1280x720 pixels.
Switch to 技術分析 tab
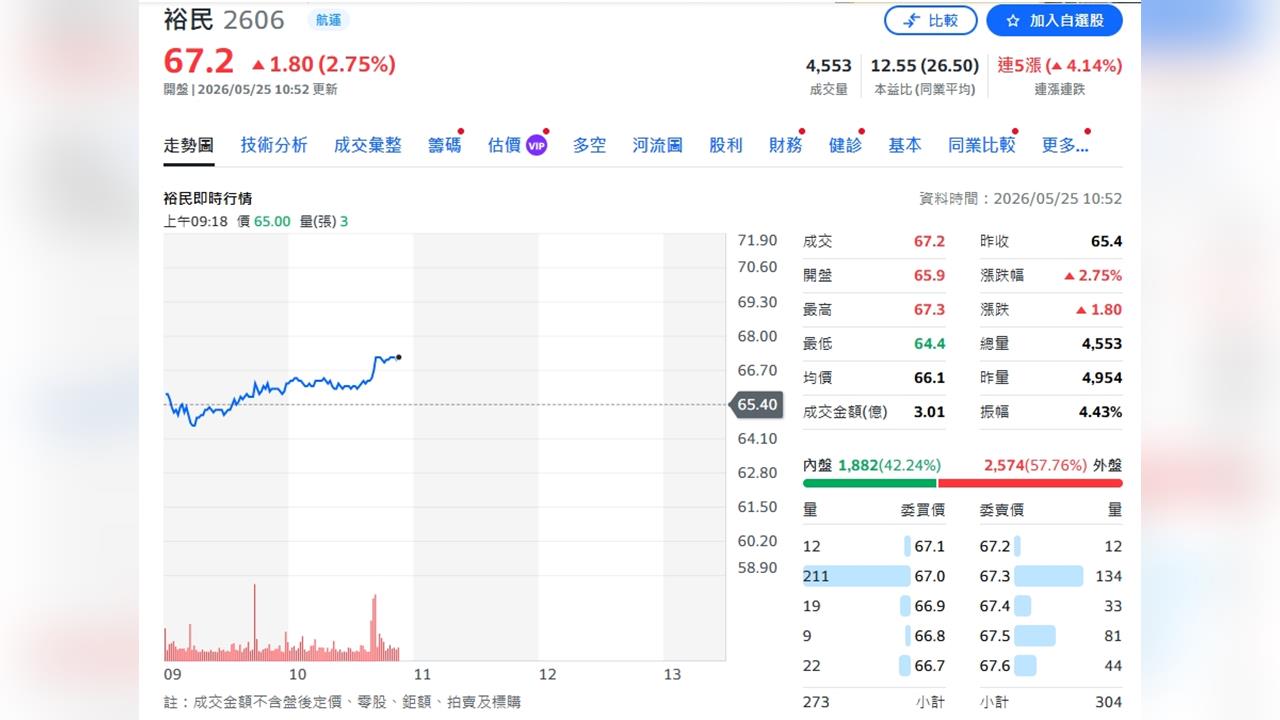(274, 145)
